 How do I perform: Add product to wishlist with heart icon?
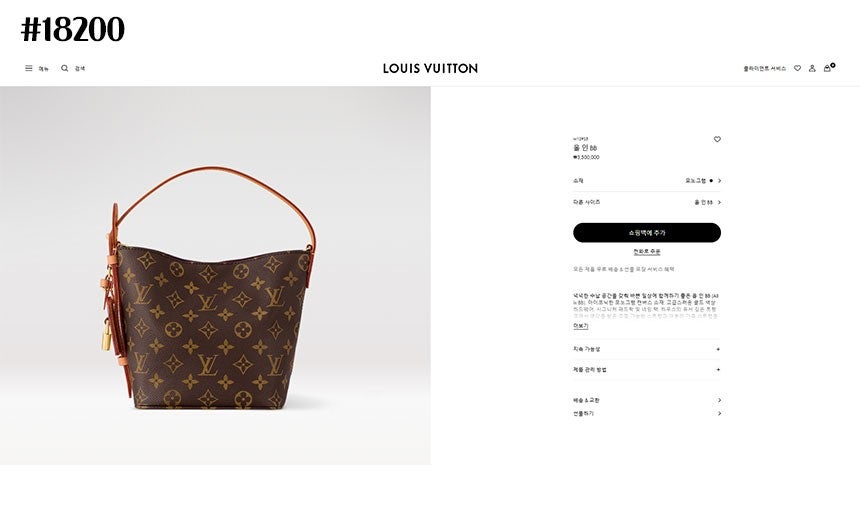pyautogui.click(x=717, y=139)
